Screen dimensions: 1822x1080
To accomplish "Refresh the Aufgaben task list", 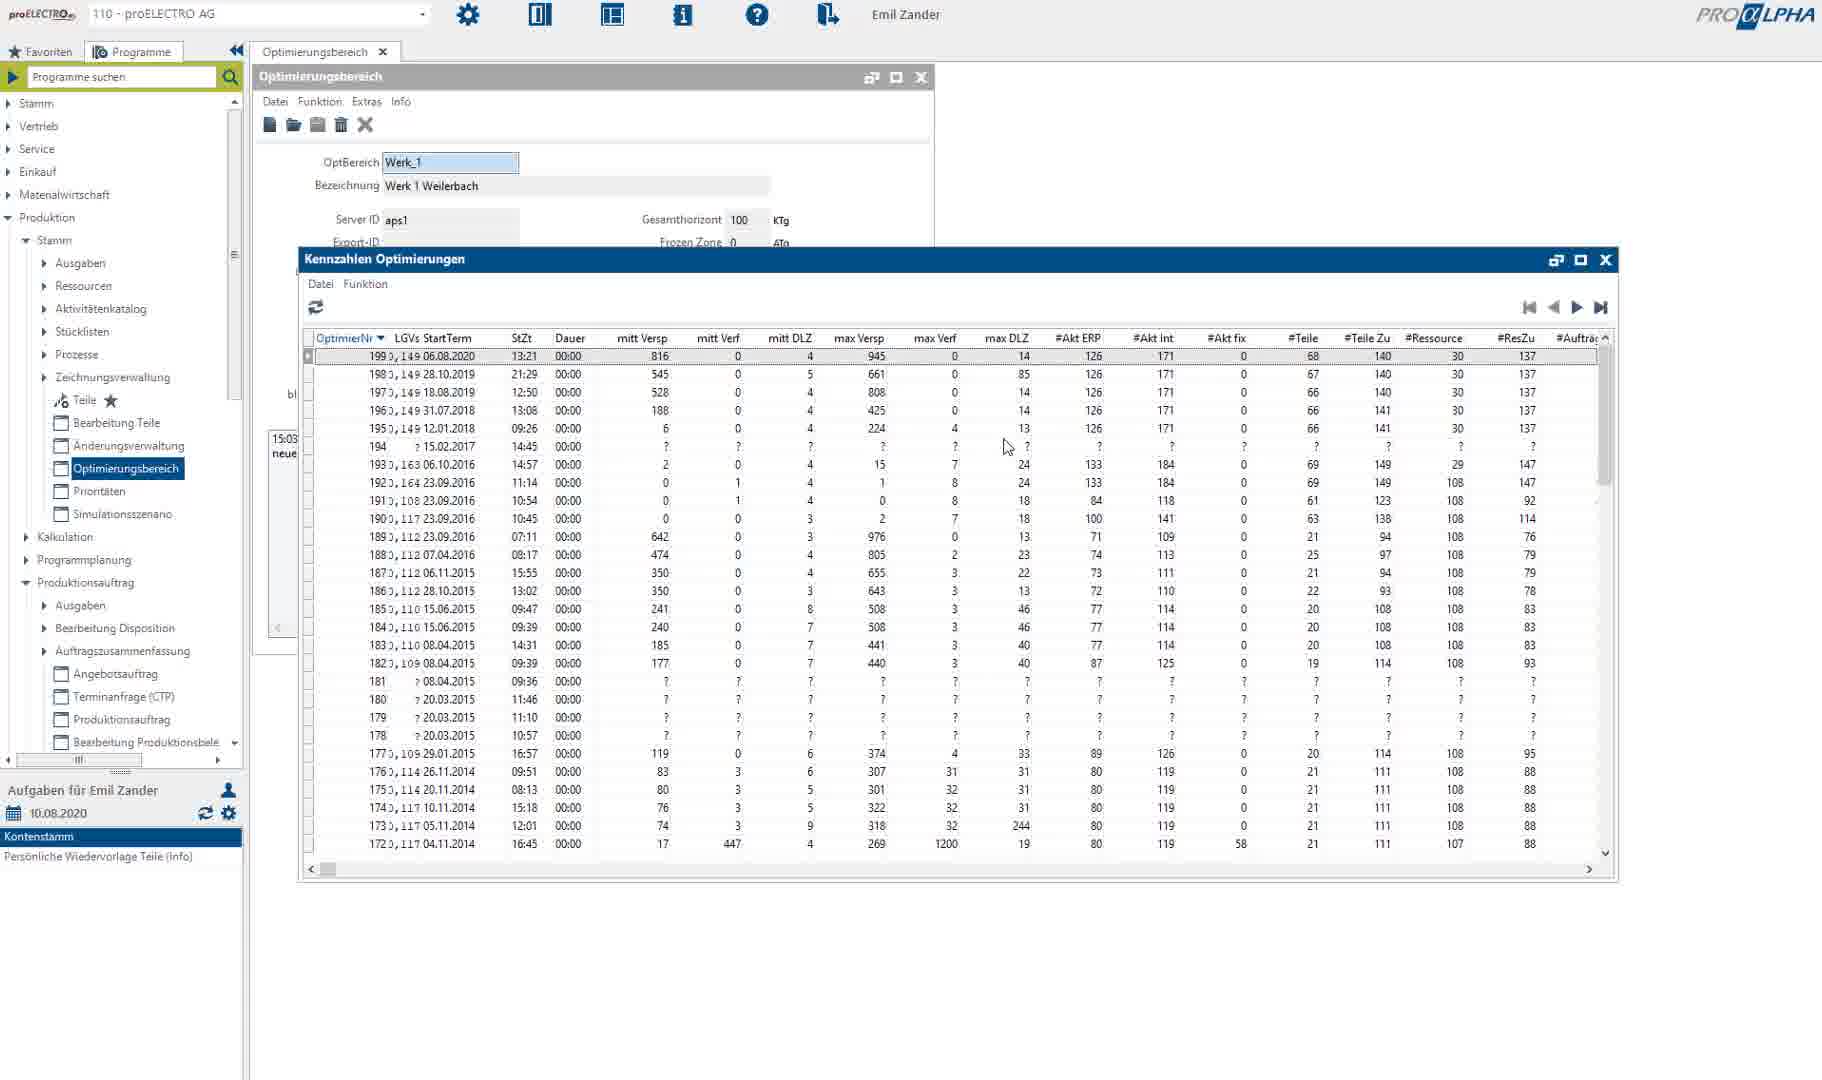I will 205,814.
